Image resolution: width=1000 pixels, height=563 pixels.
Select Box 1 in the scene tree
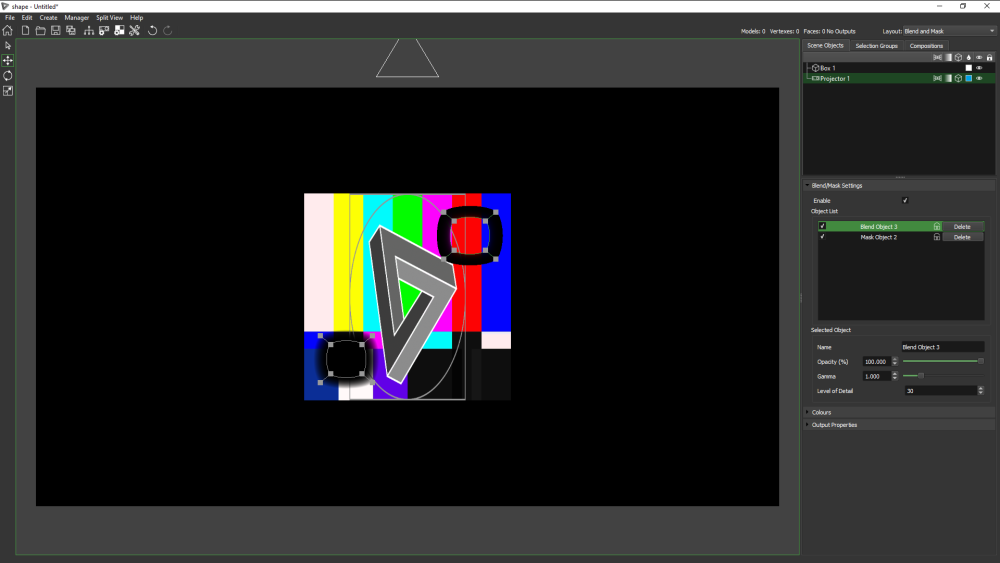828,68
